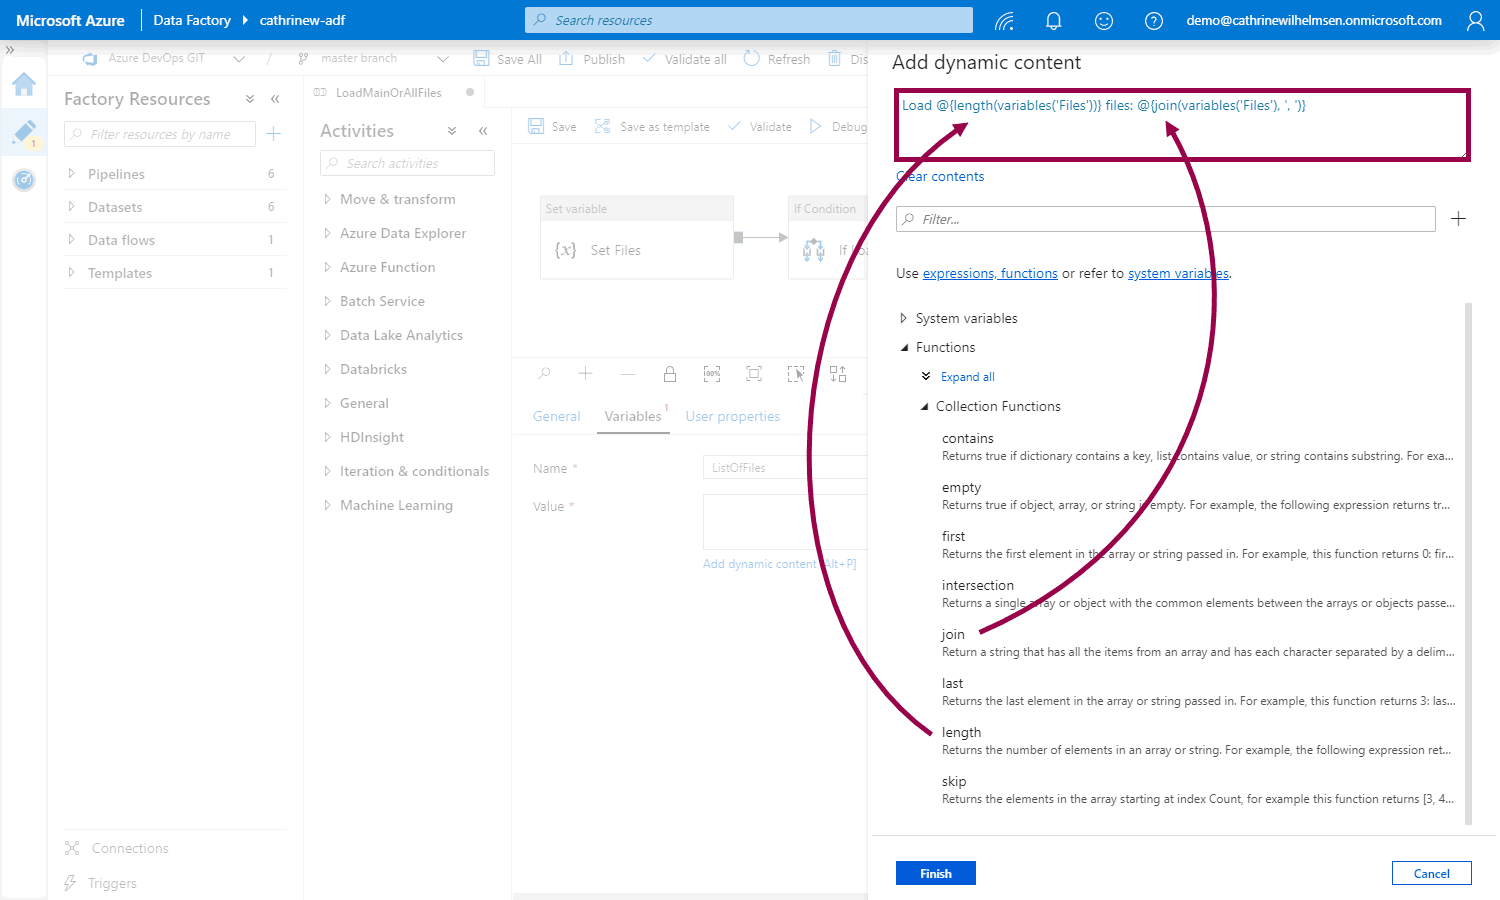
Task: Click the help question mark icon
Action: point(1153,20)
